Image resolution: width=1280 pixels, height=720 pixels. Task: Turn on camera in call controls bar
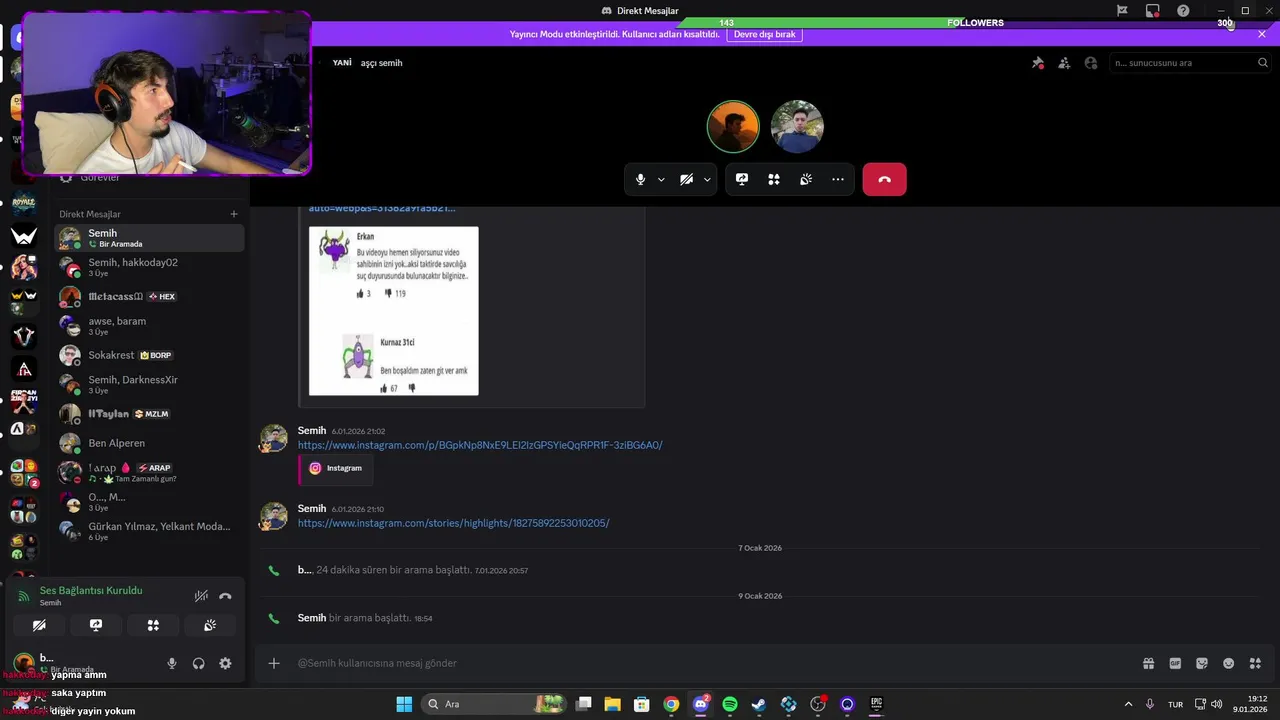point(686,180)
